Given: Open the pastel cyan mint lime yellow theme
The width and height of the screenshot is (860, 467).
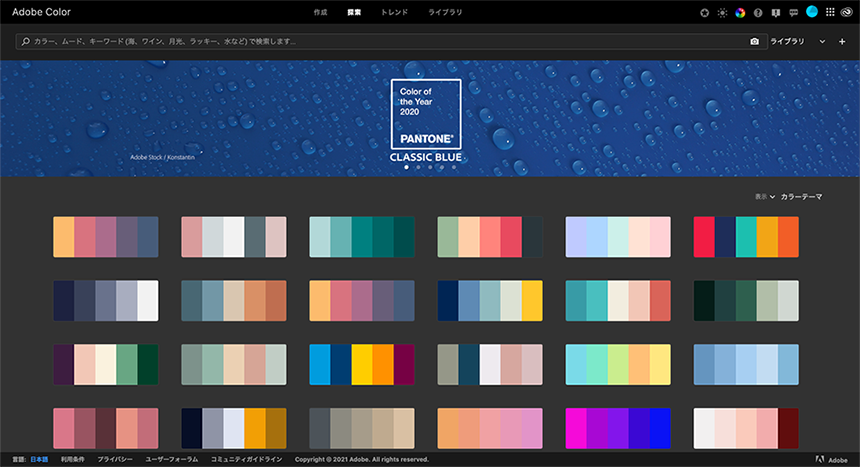Looking at the screenshot, I should pyautogui.click(x=618, y=364).
